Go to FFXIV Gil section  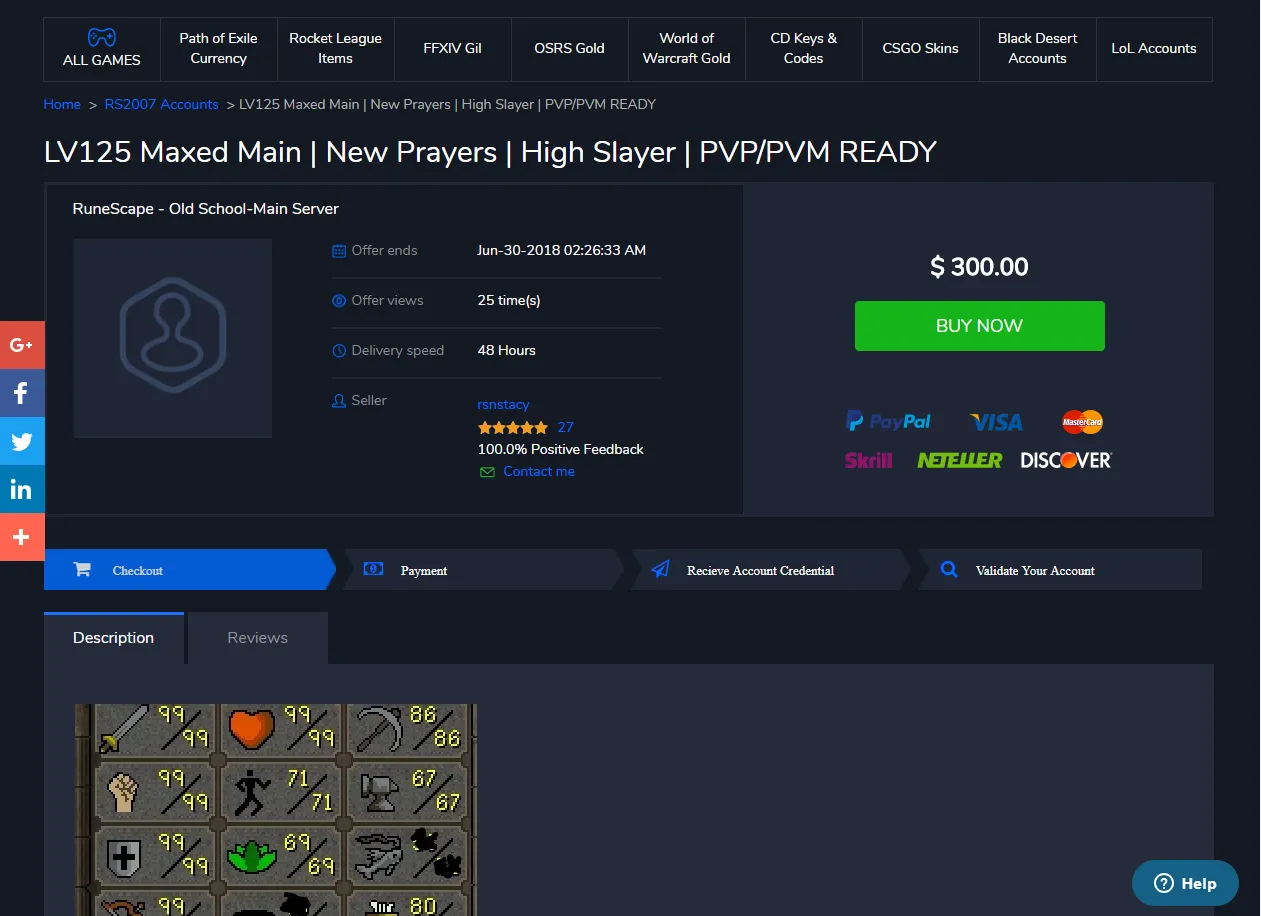tap(452, 48)
